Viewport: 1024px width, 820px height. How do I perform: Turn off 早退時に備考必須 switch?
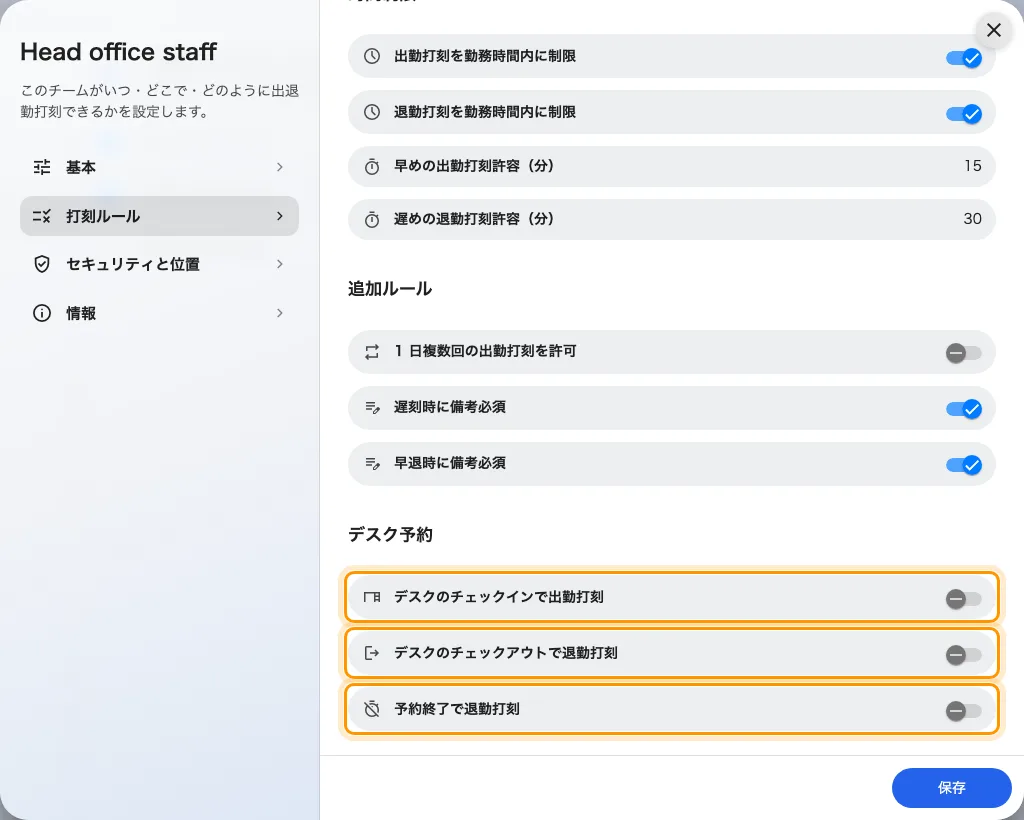pyautogui.click(x=964, y=465)
